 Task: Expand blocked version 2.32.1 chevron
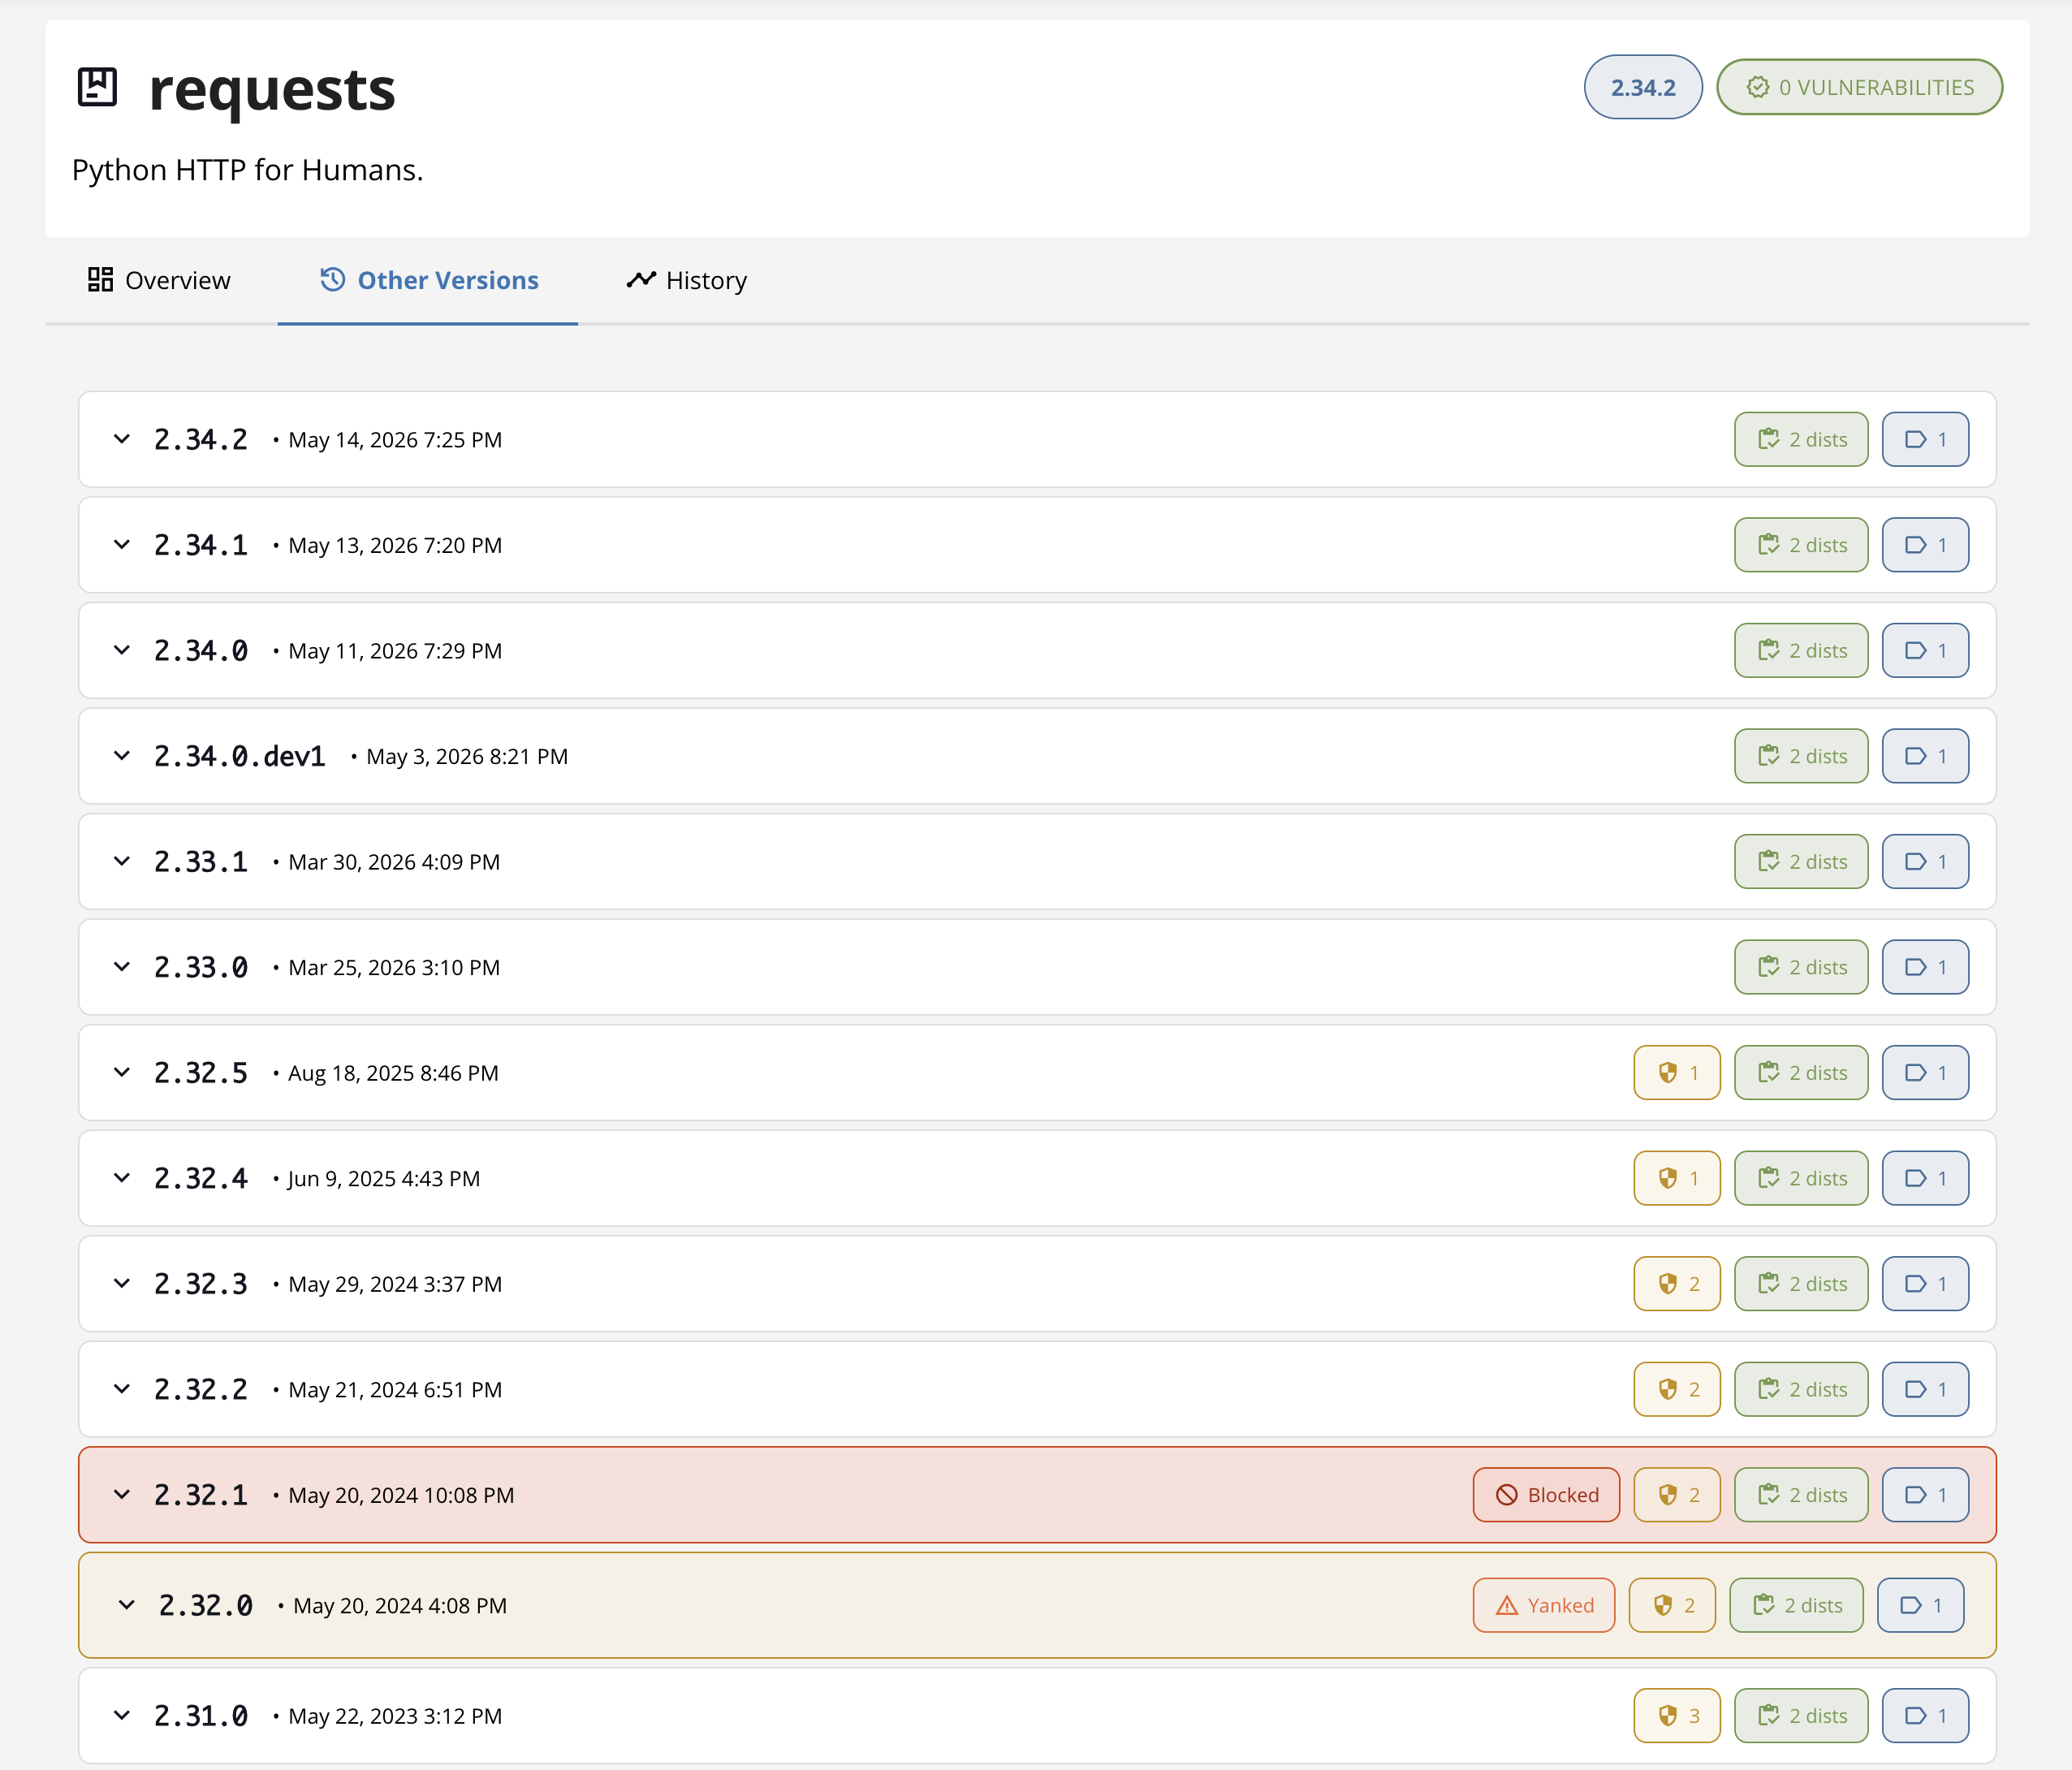point(122,1494)
